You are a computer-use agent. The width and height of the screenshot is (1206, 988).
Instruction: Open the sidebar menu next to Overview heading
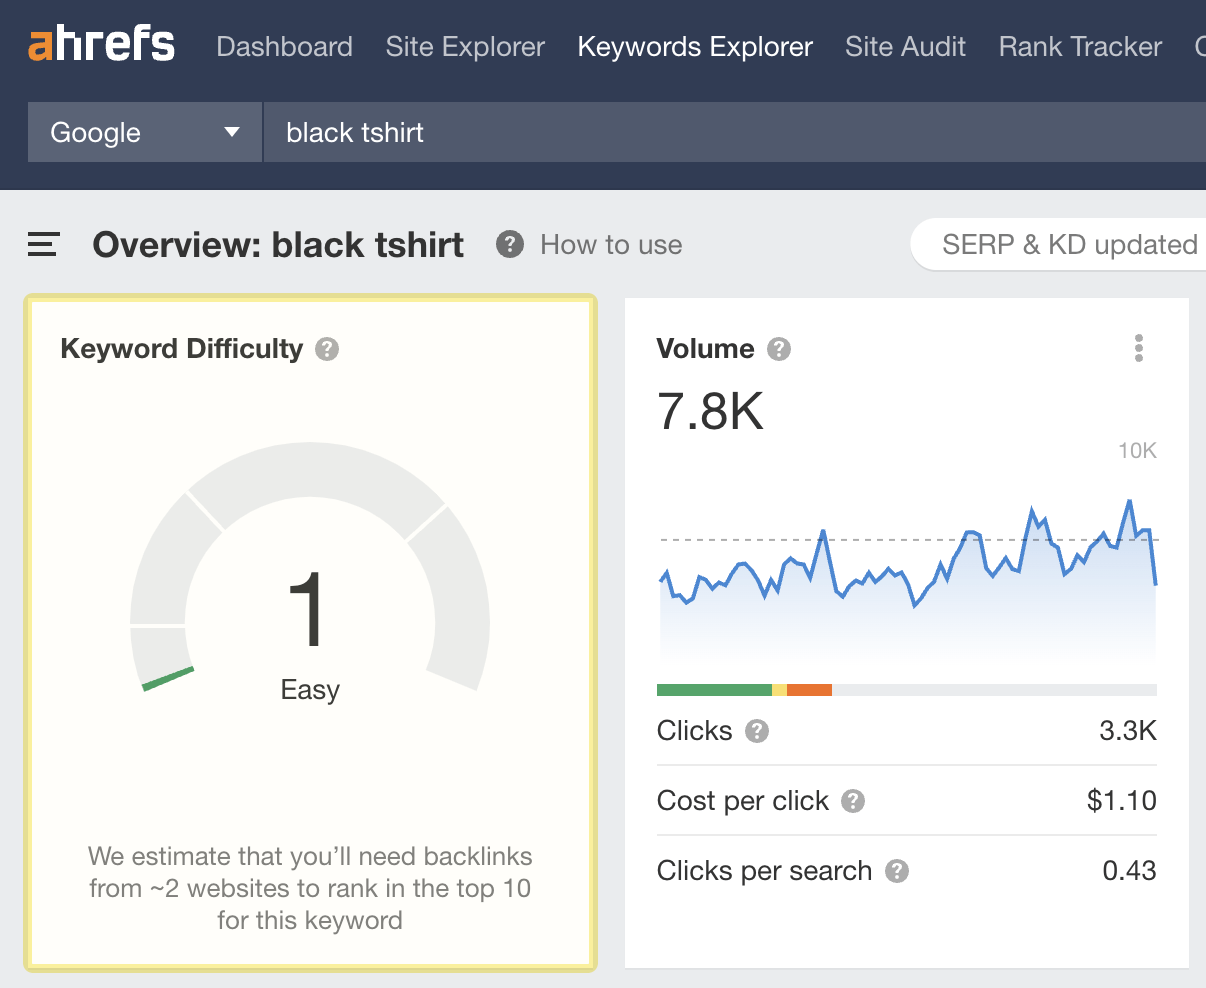[41, 243]
